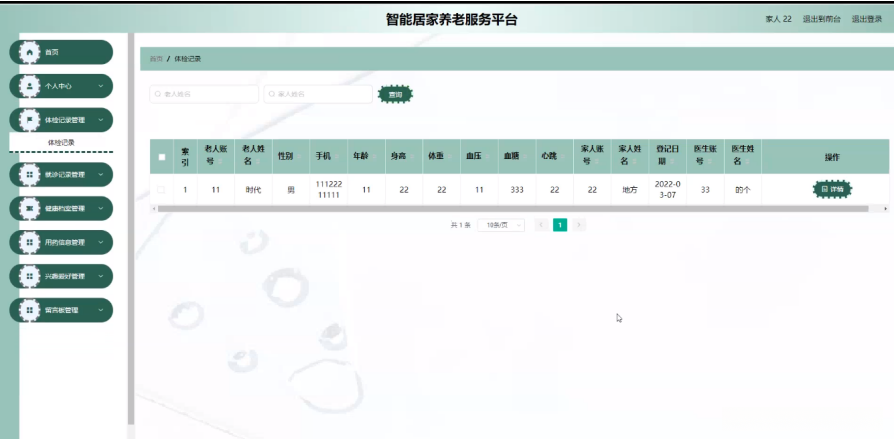Click the flag icon of 体检记录管理
894x439 pixels.
(30, 120)
